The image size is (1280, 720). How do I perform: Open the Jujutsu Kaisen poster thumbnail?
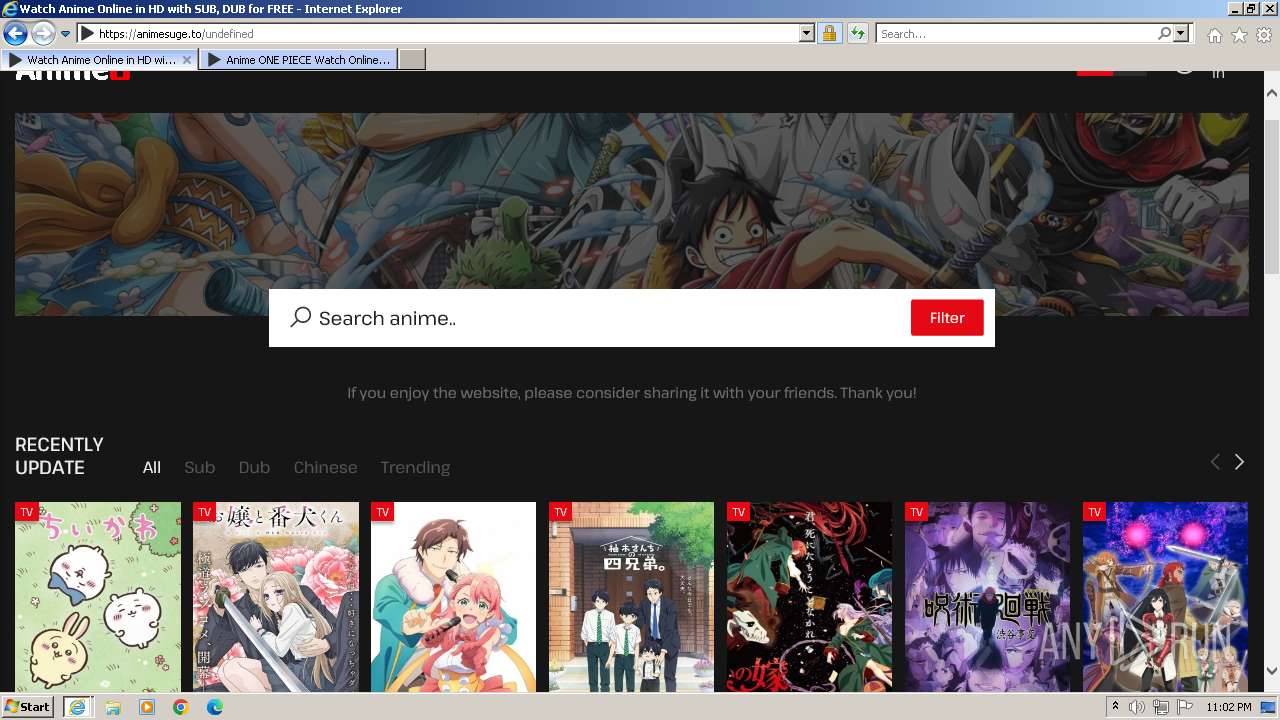(x=988, y=597)
